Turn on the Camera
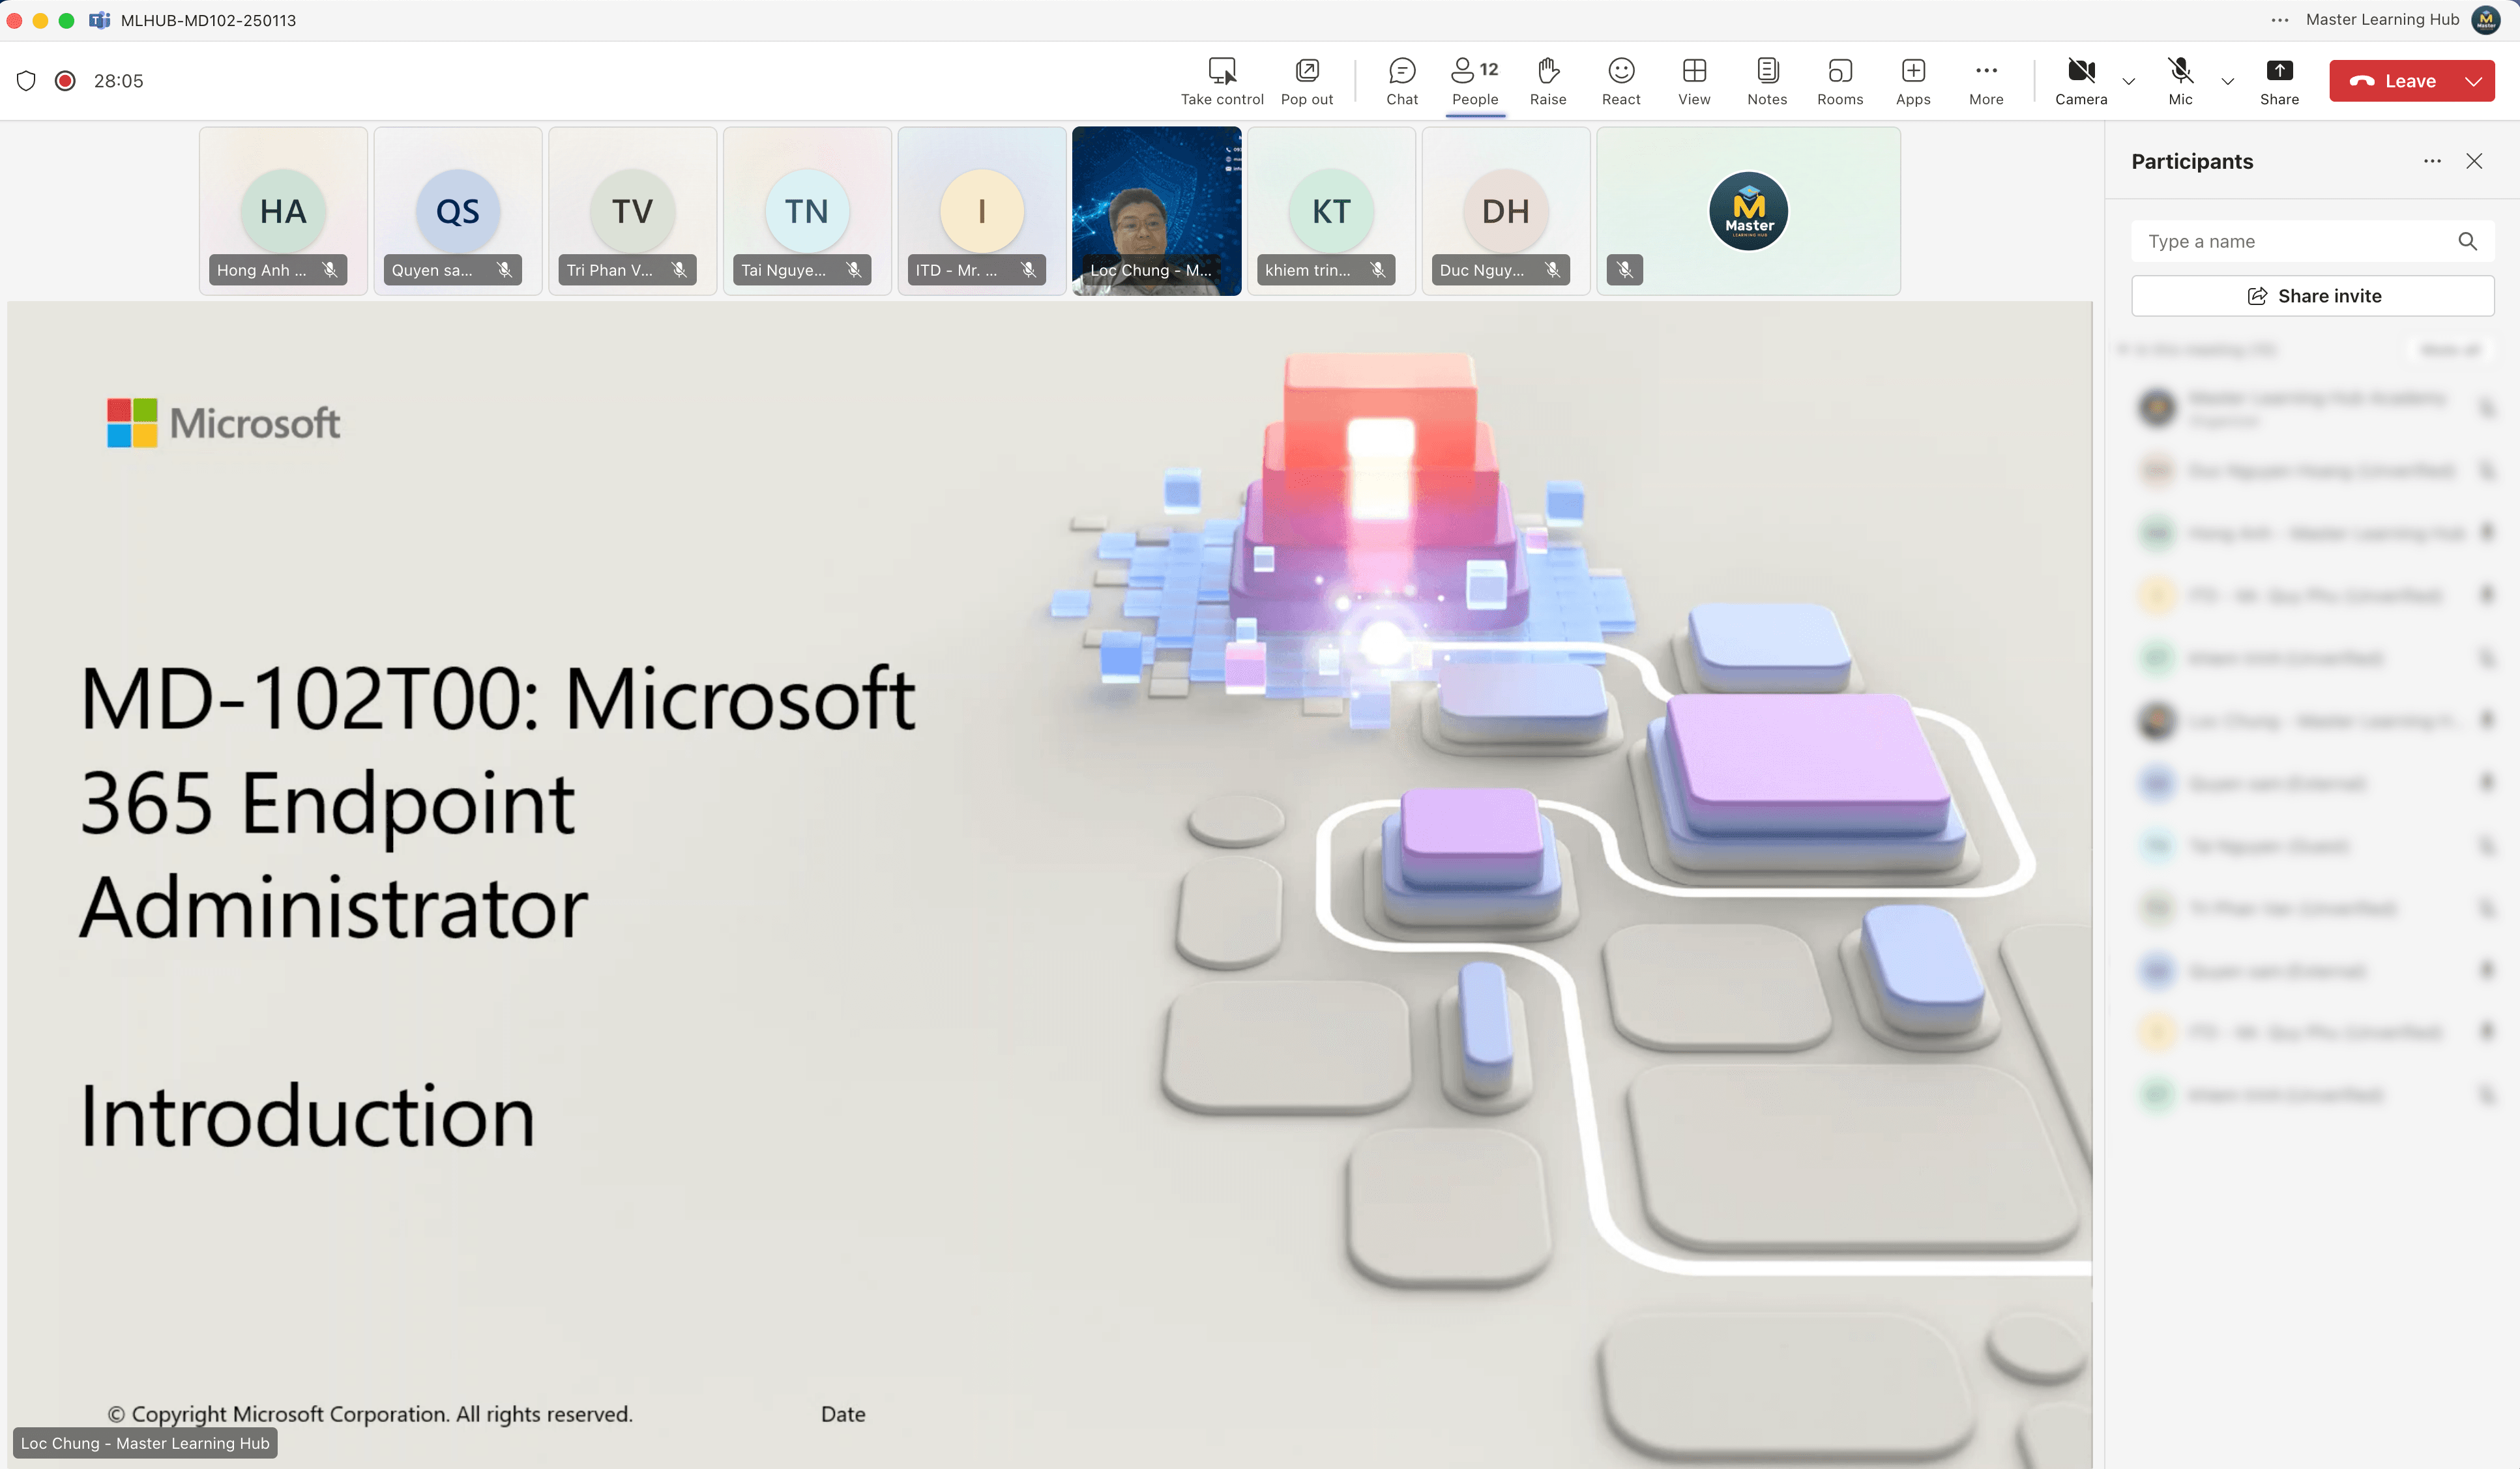 2080,81
